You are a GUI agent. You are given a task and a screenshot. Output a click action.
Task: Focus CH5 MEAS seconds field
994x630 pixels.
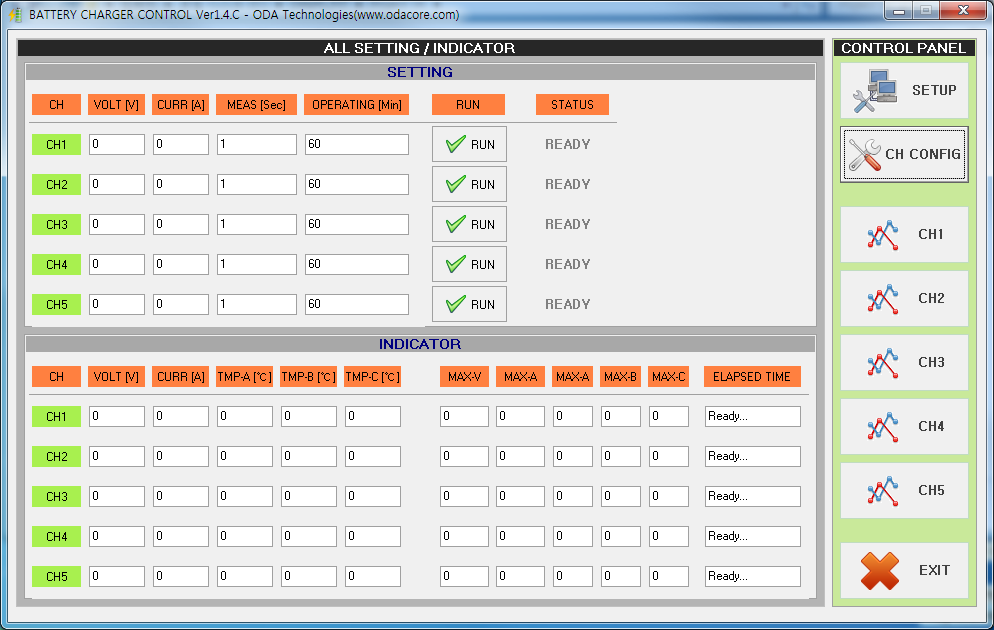257,304
